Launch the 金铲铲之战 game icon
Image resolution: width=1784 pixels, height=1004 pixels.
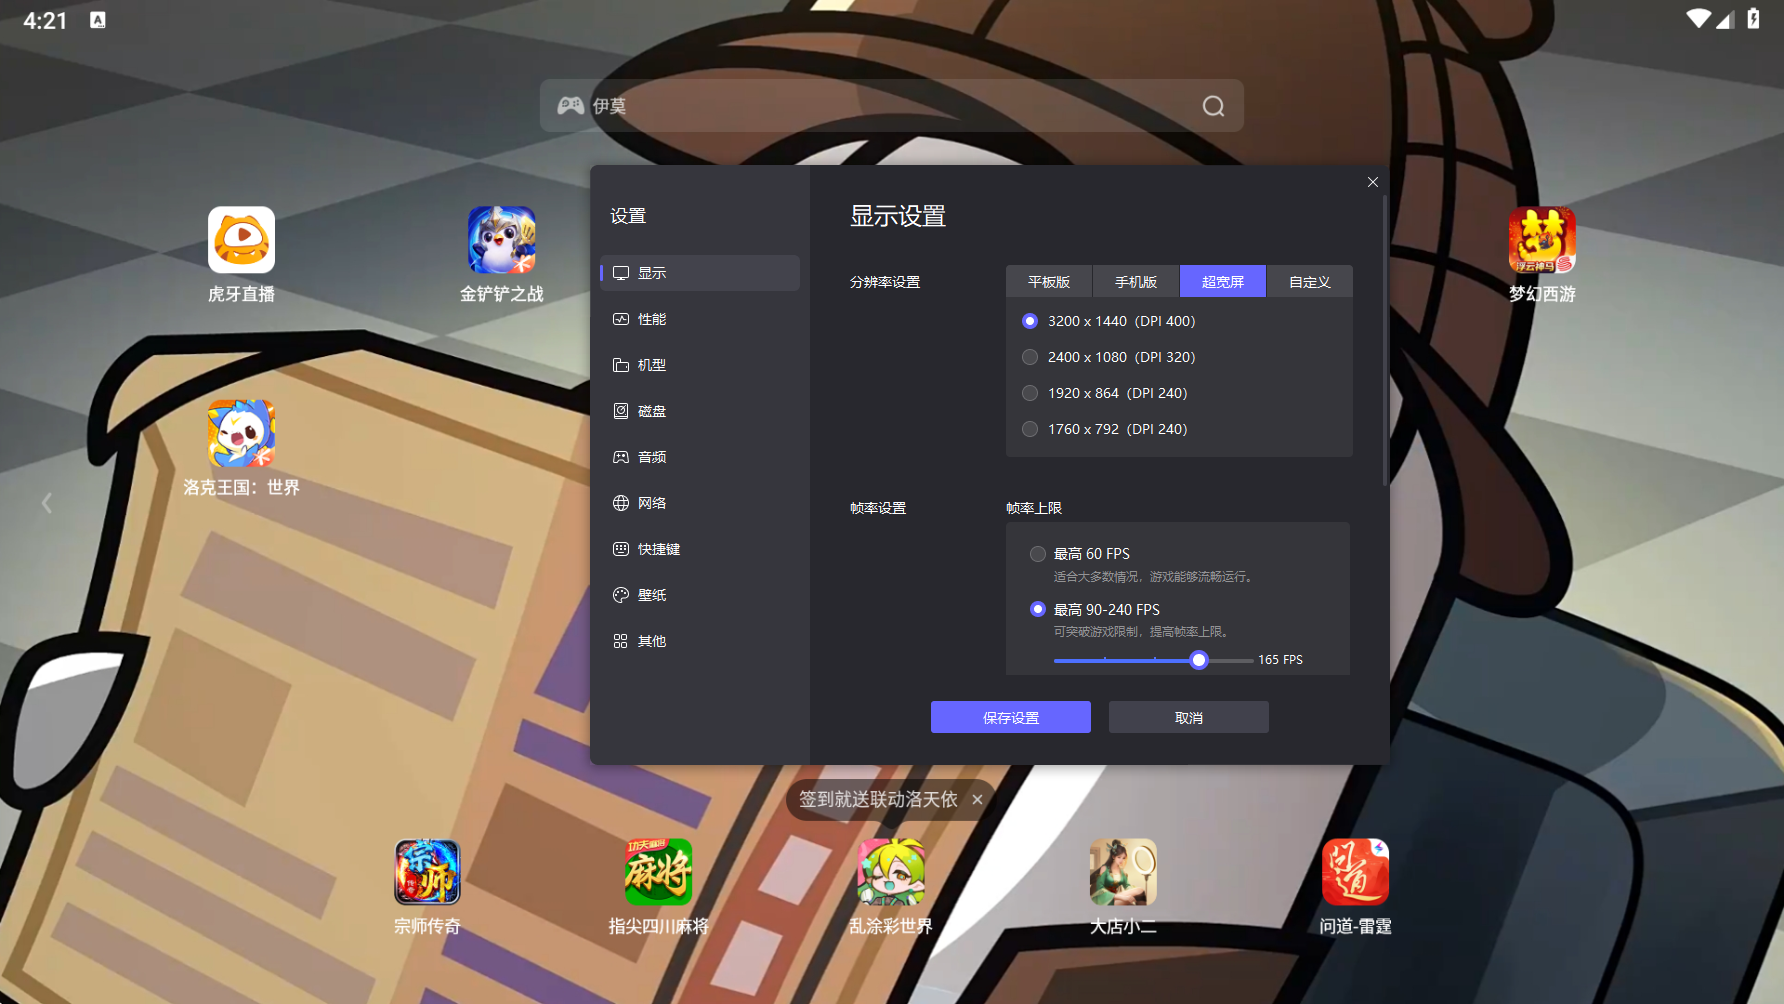coord(501,240)
